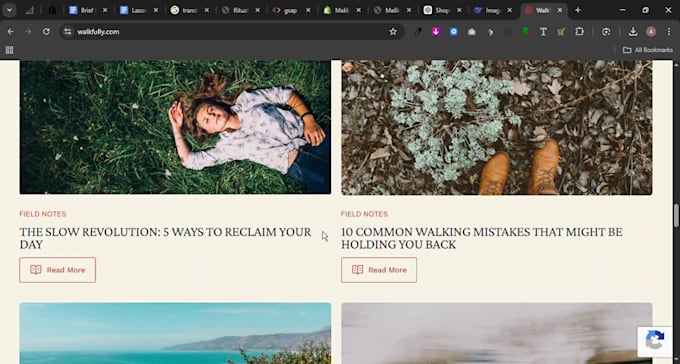Click the page's vertical scrollbar thumb
The width and height of the screenshot is (680, 364).
pos(676,215)
